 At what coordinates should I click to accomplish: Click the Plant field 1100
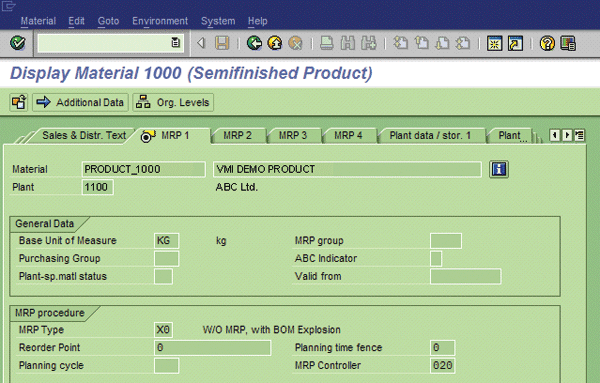(x=97, y=187)
